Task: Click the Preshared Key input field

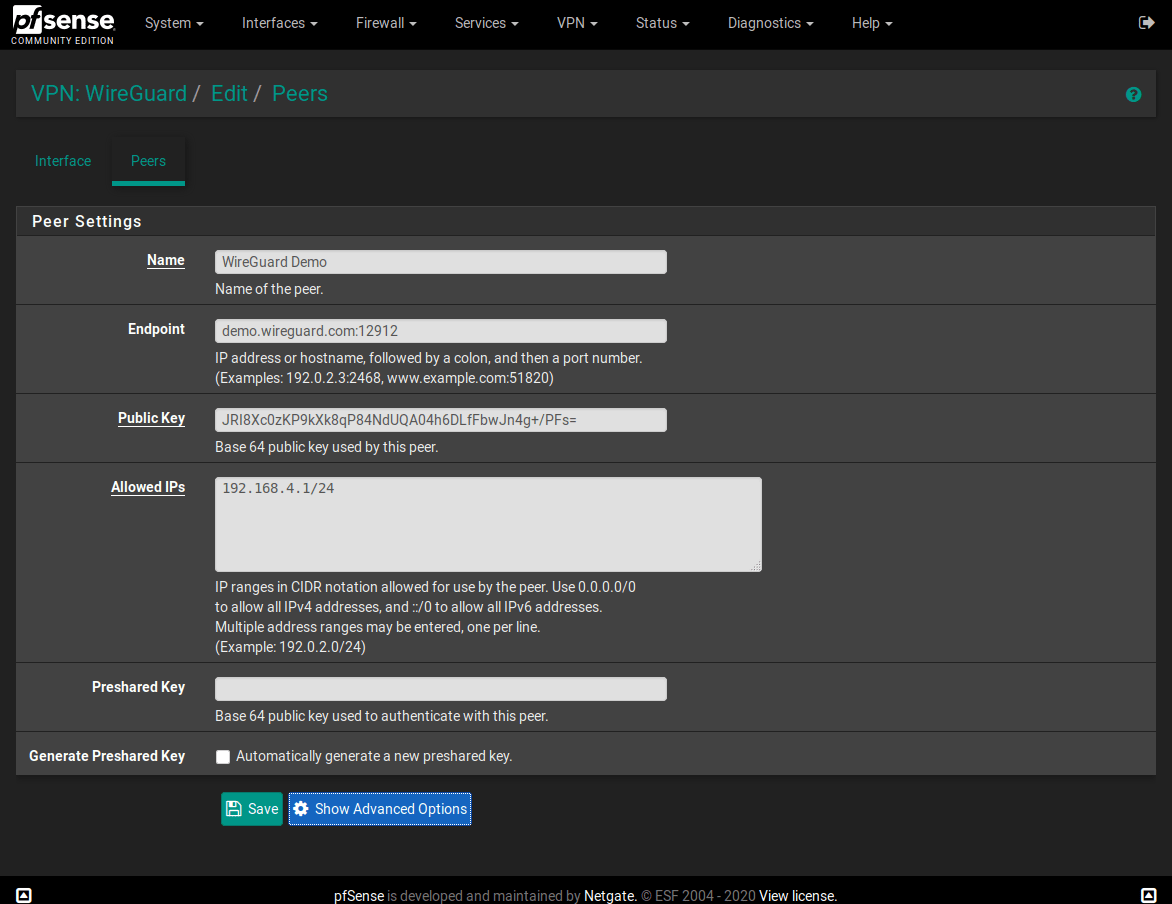Action: (440, 689)
